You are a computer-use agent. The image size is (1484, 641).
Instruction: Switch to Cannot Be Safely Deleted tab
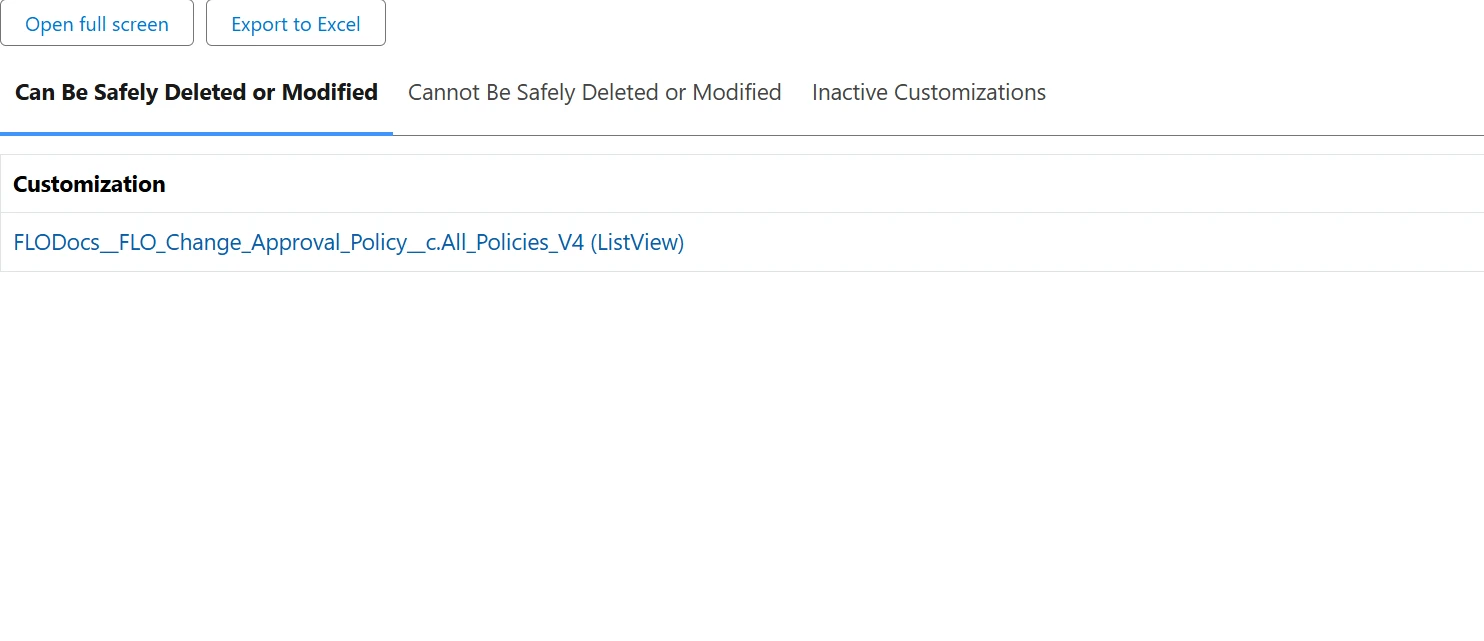(x=594, y=92)
